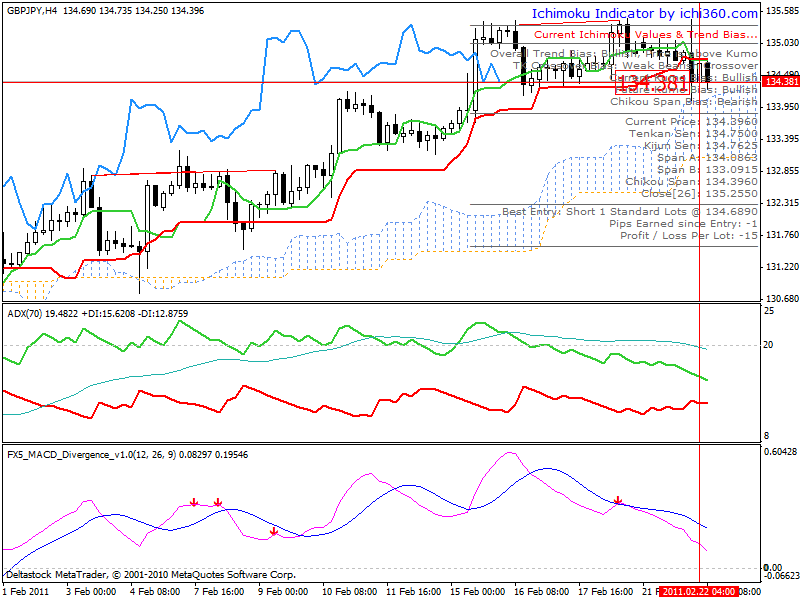Image resolution: width=800 pixels, height=600 pixels.
Task: Click the 132.315 price axis label
Action: [782, 203]
